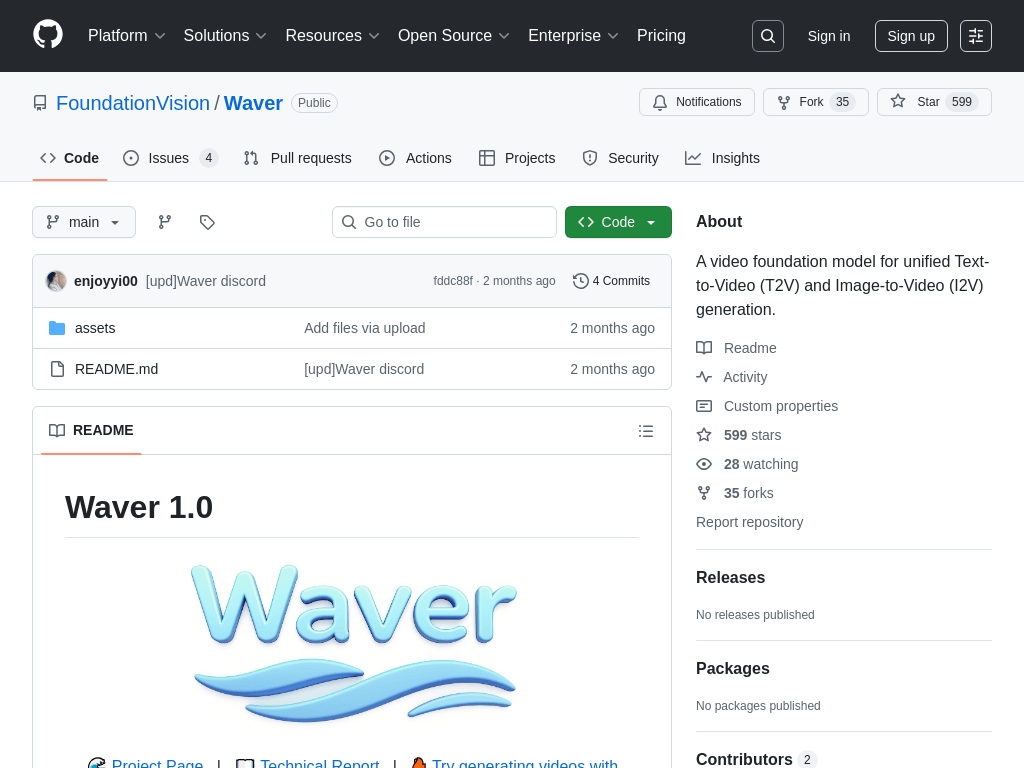The image size is (1024, 768).
Task: Expand the Platform menu in header
Action: [126, 36]
